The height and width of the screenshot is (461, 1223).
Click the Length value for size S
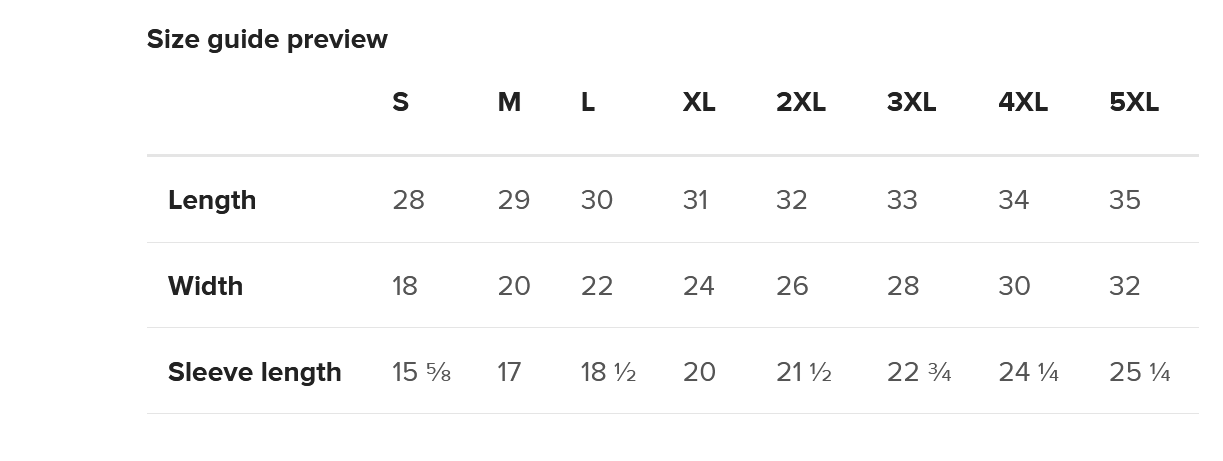[408, 200]
